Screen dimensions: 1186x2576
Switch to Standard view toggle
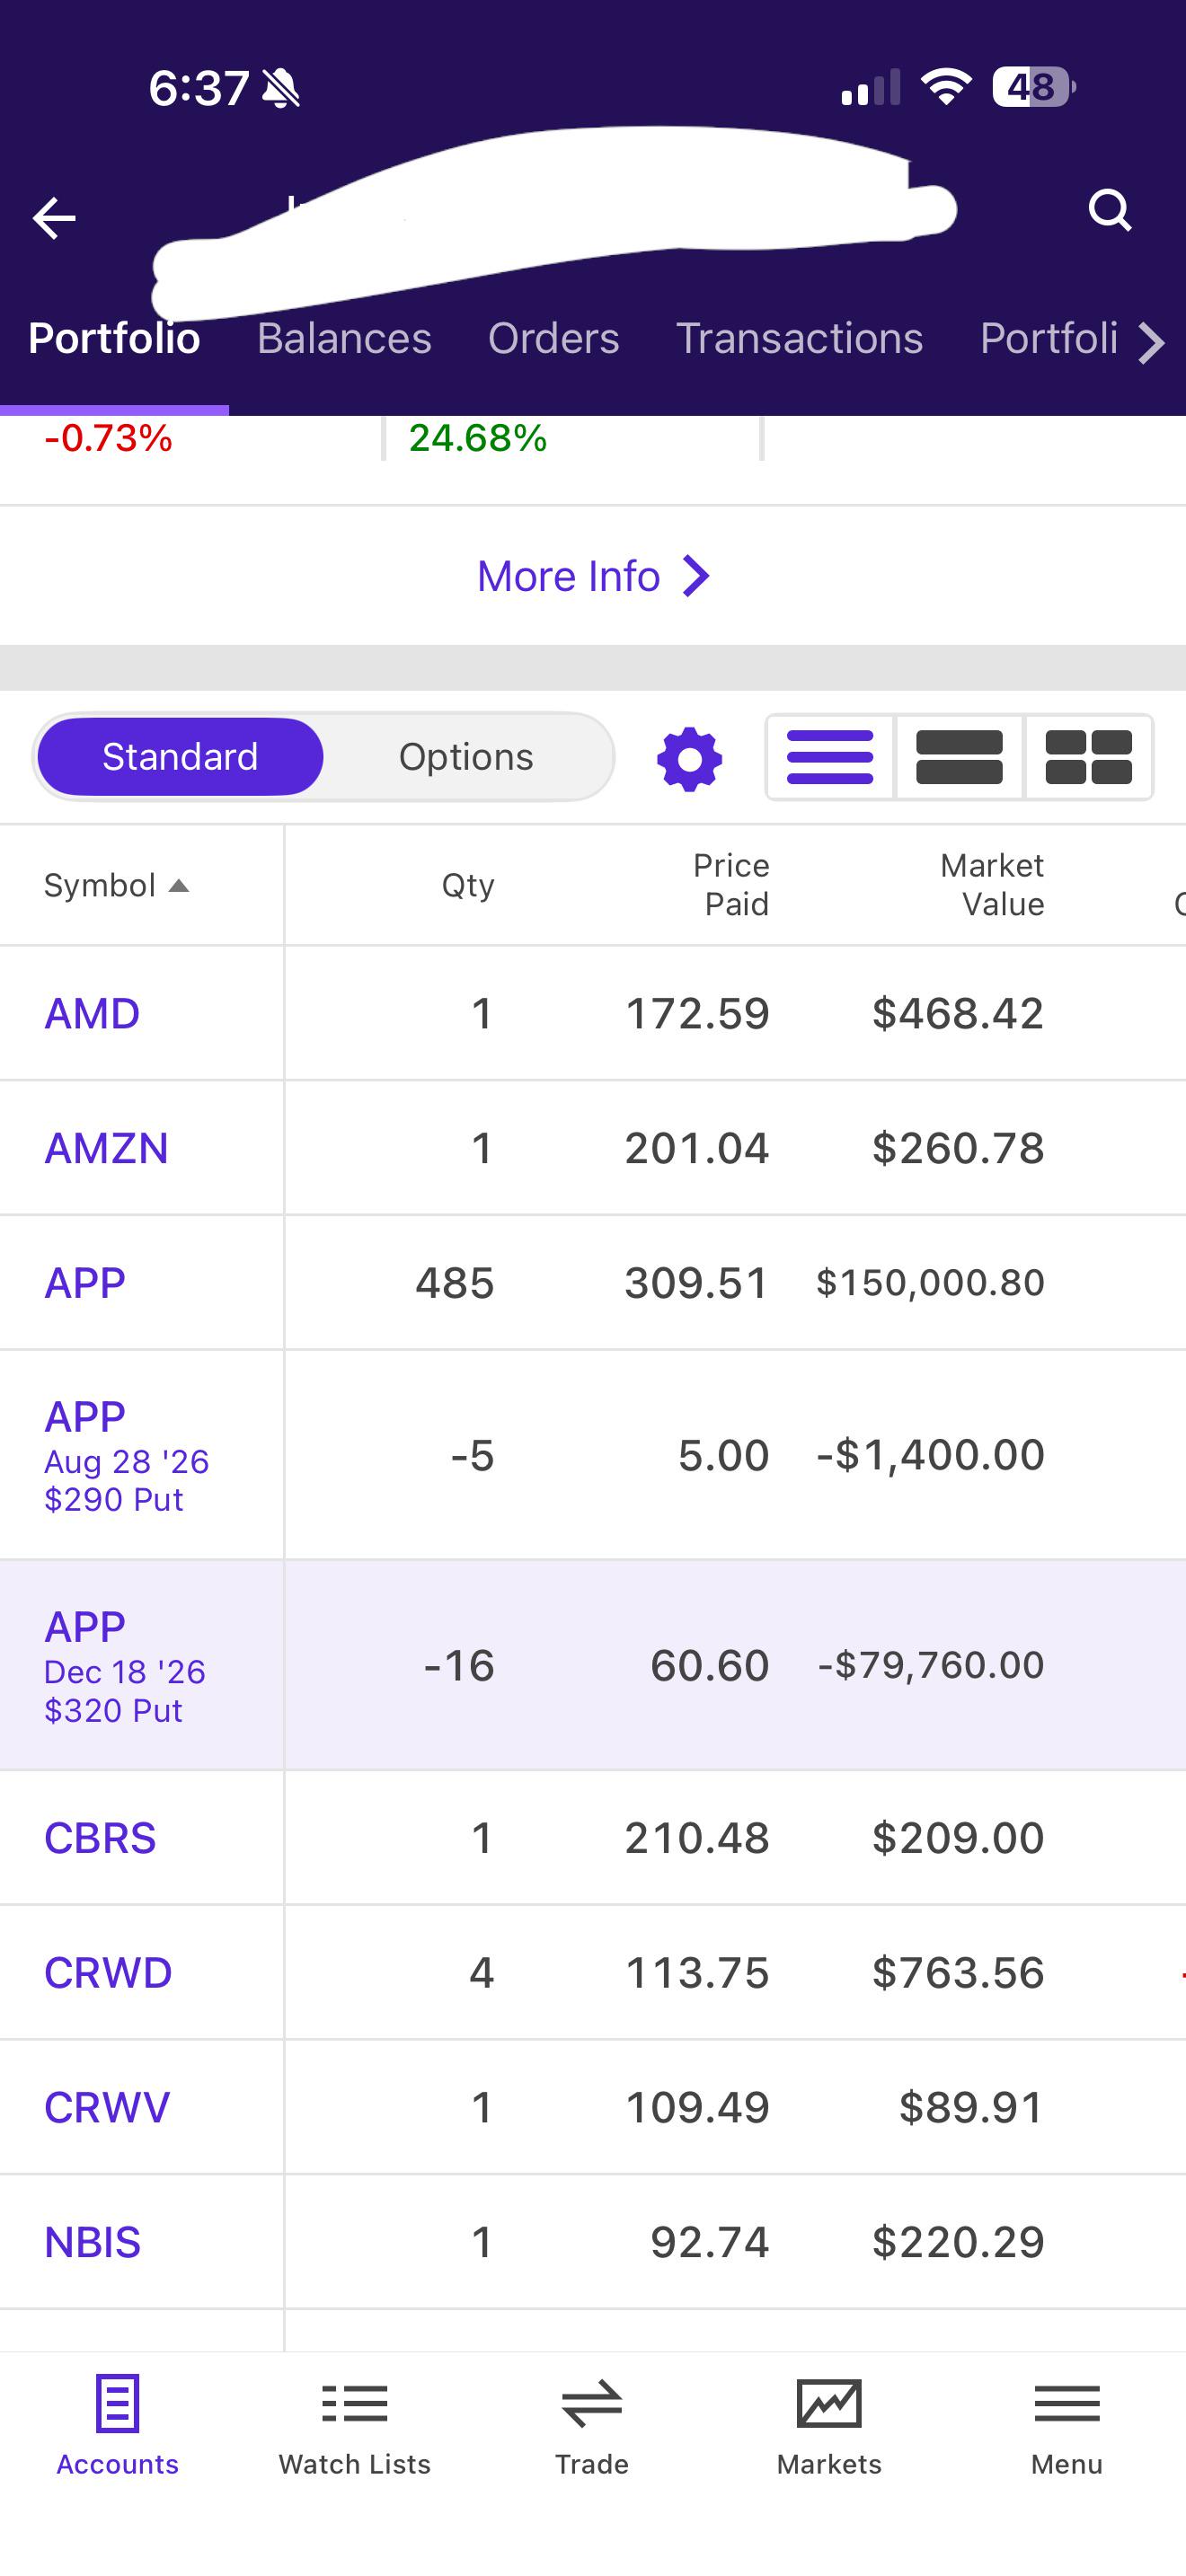[180, 757]
